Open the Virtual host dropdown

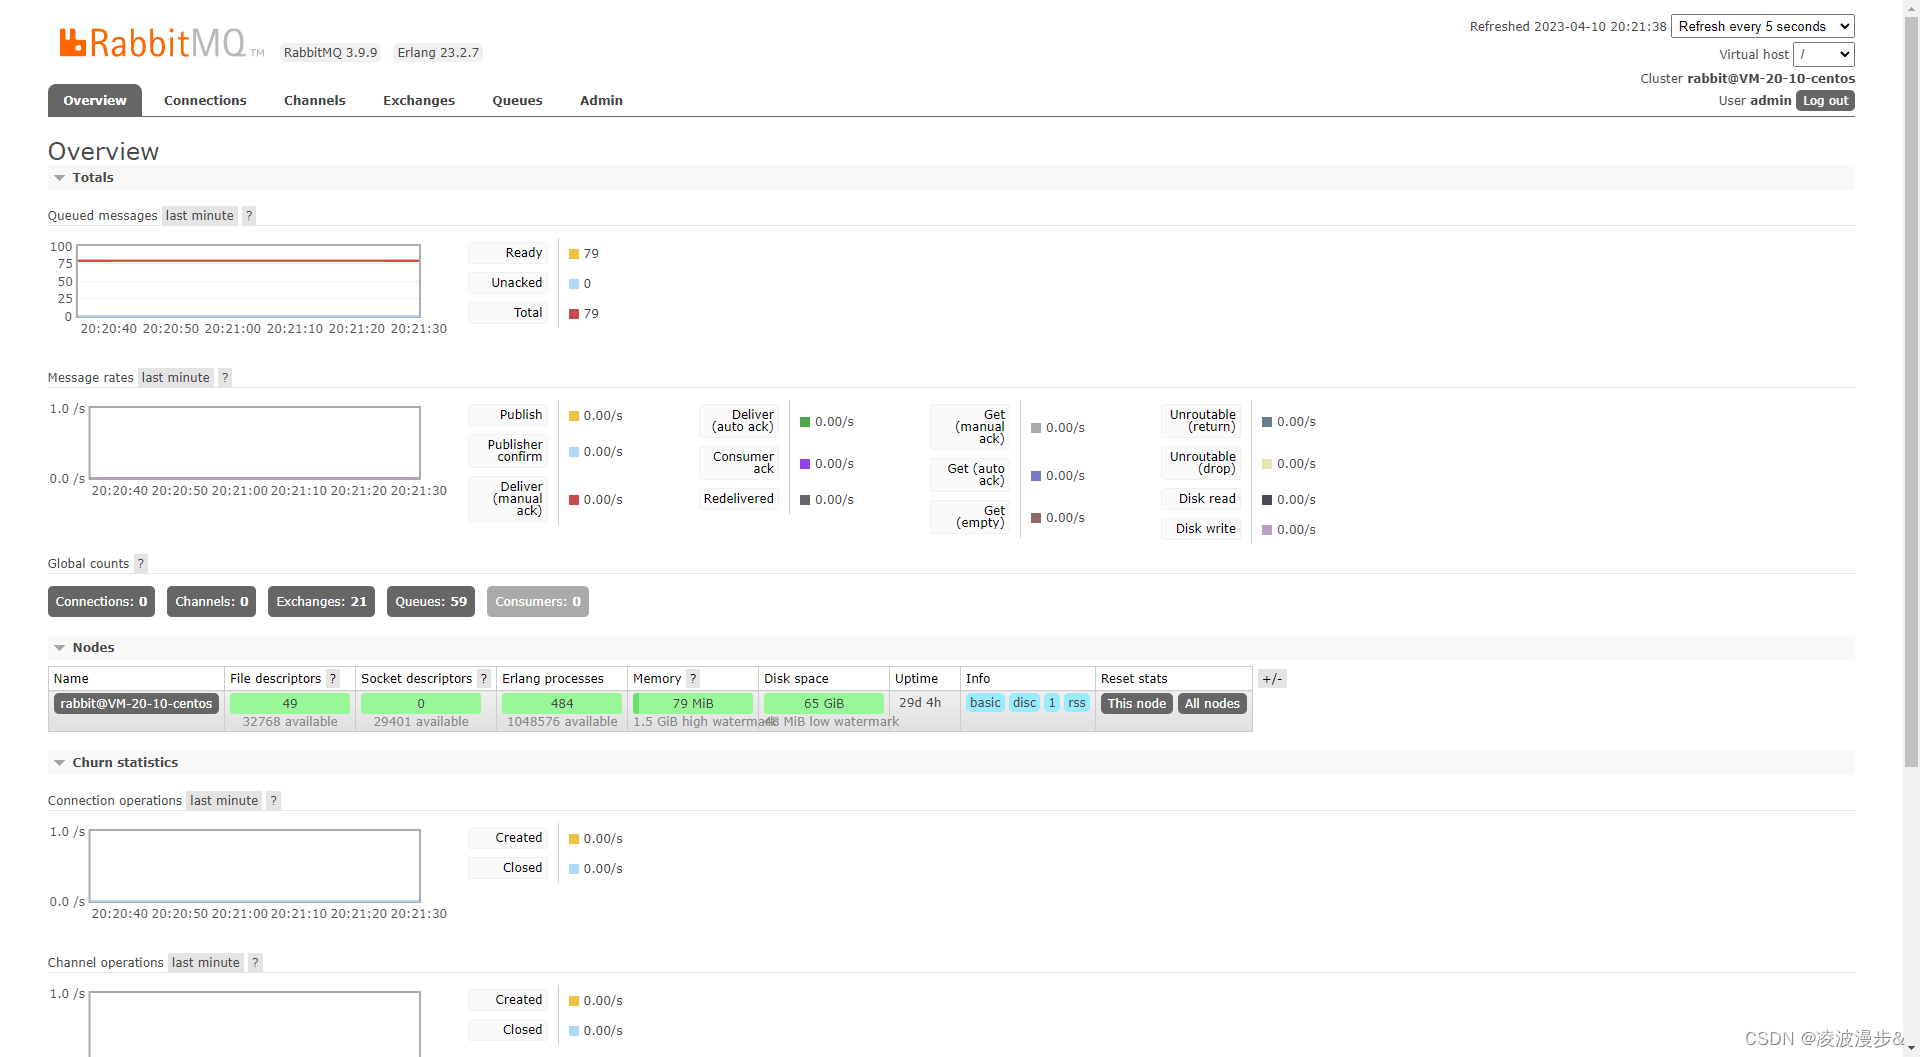[x=1824, y=54]
